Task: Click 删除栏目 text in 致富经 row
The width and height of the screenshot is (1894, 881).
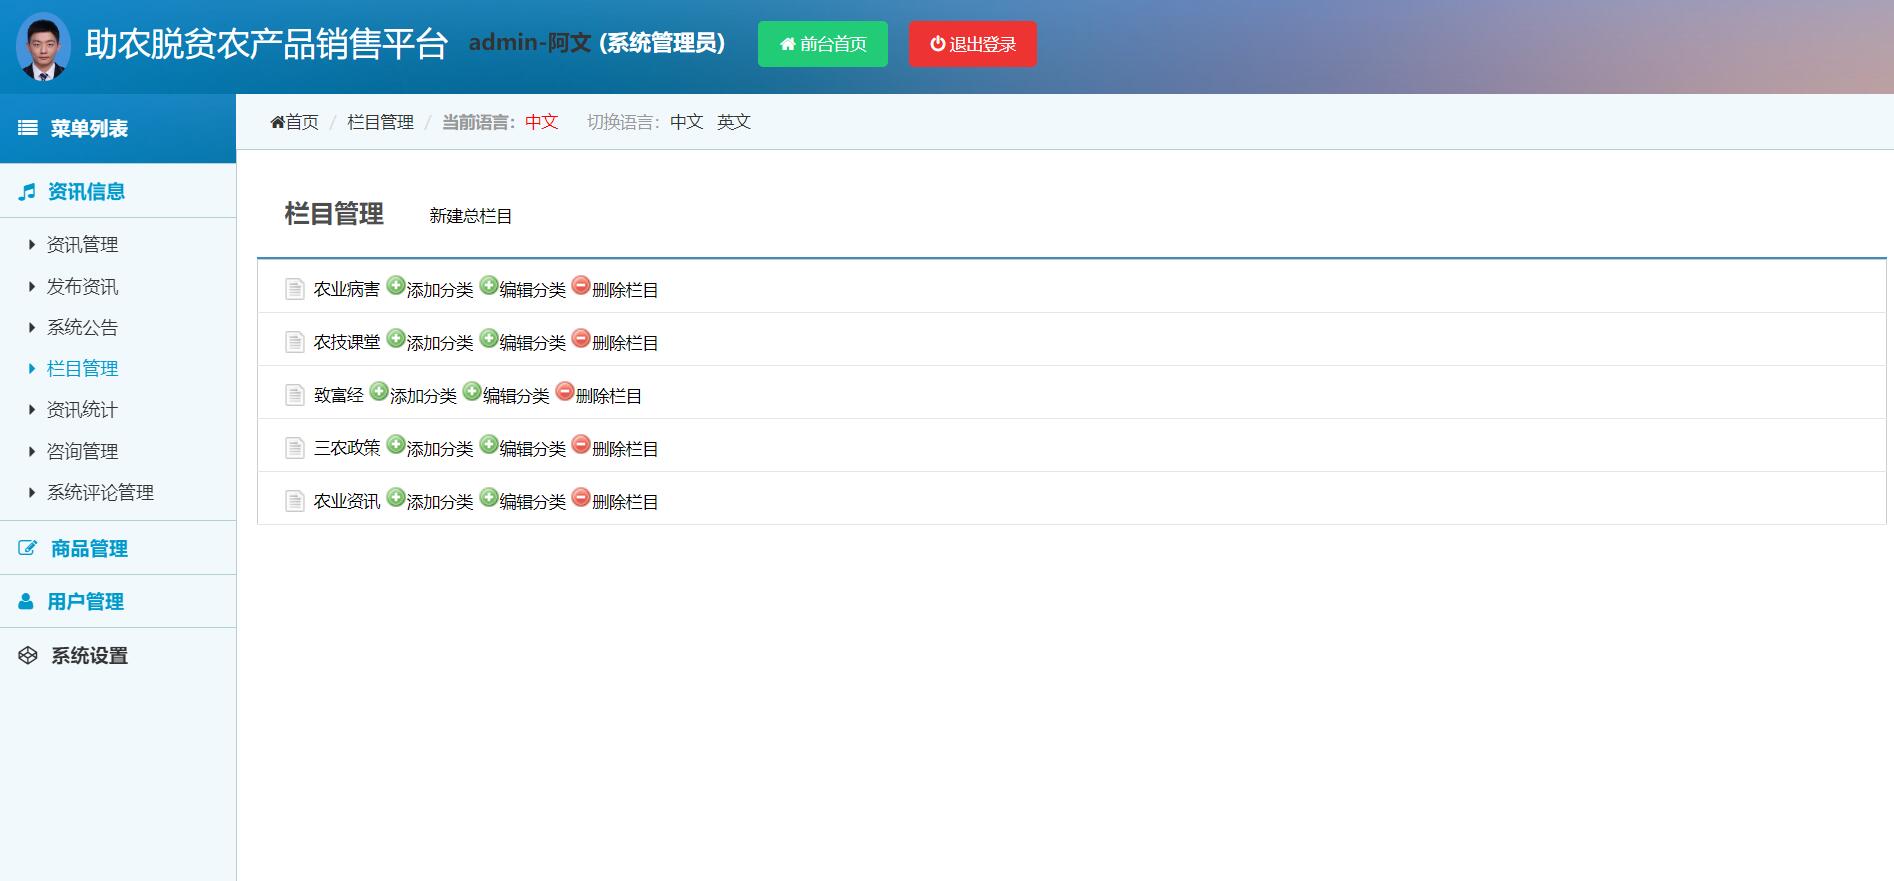Action: [608, 396]
